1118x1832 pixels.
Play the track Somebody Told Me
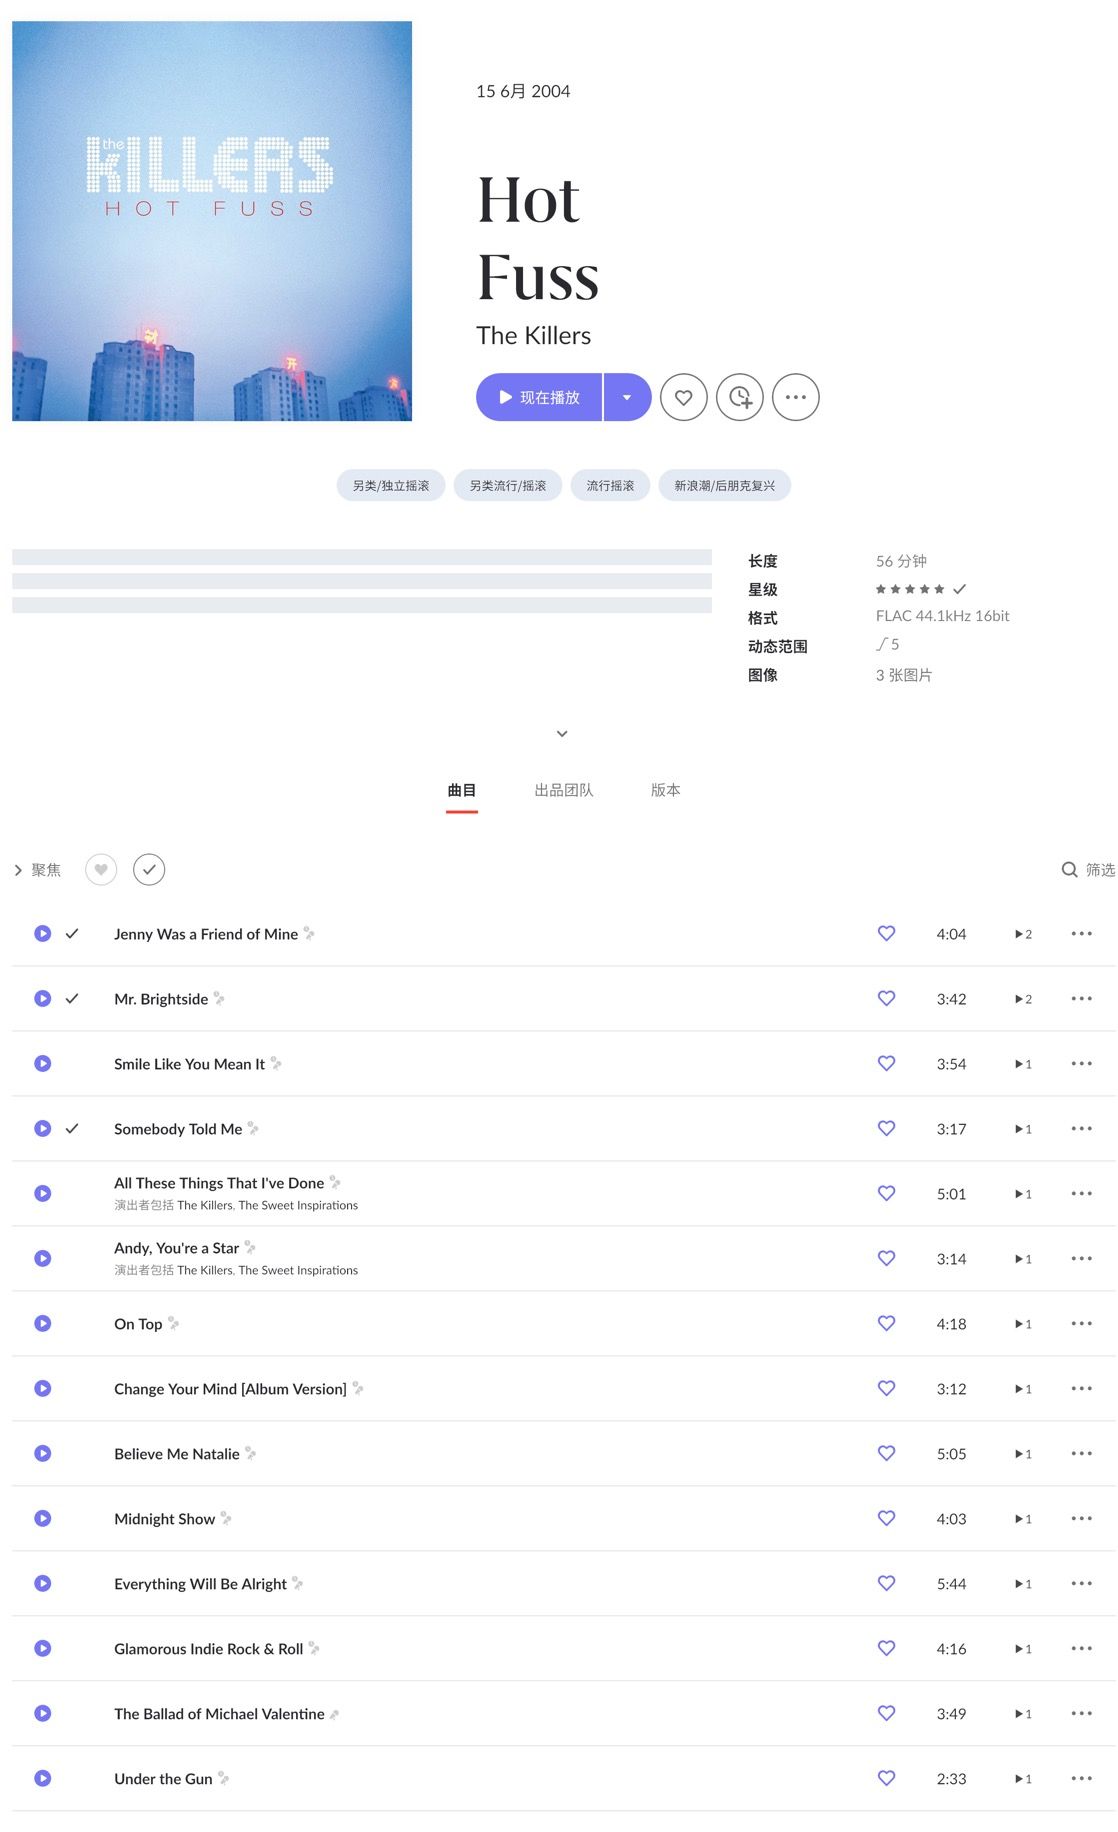point(43,1128)
